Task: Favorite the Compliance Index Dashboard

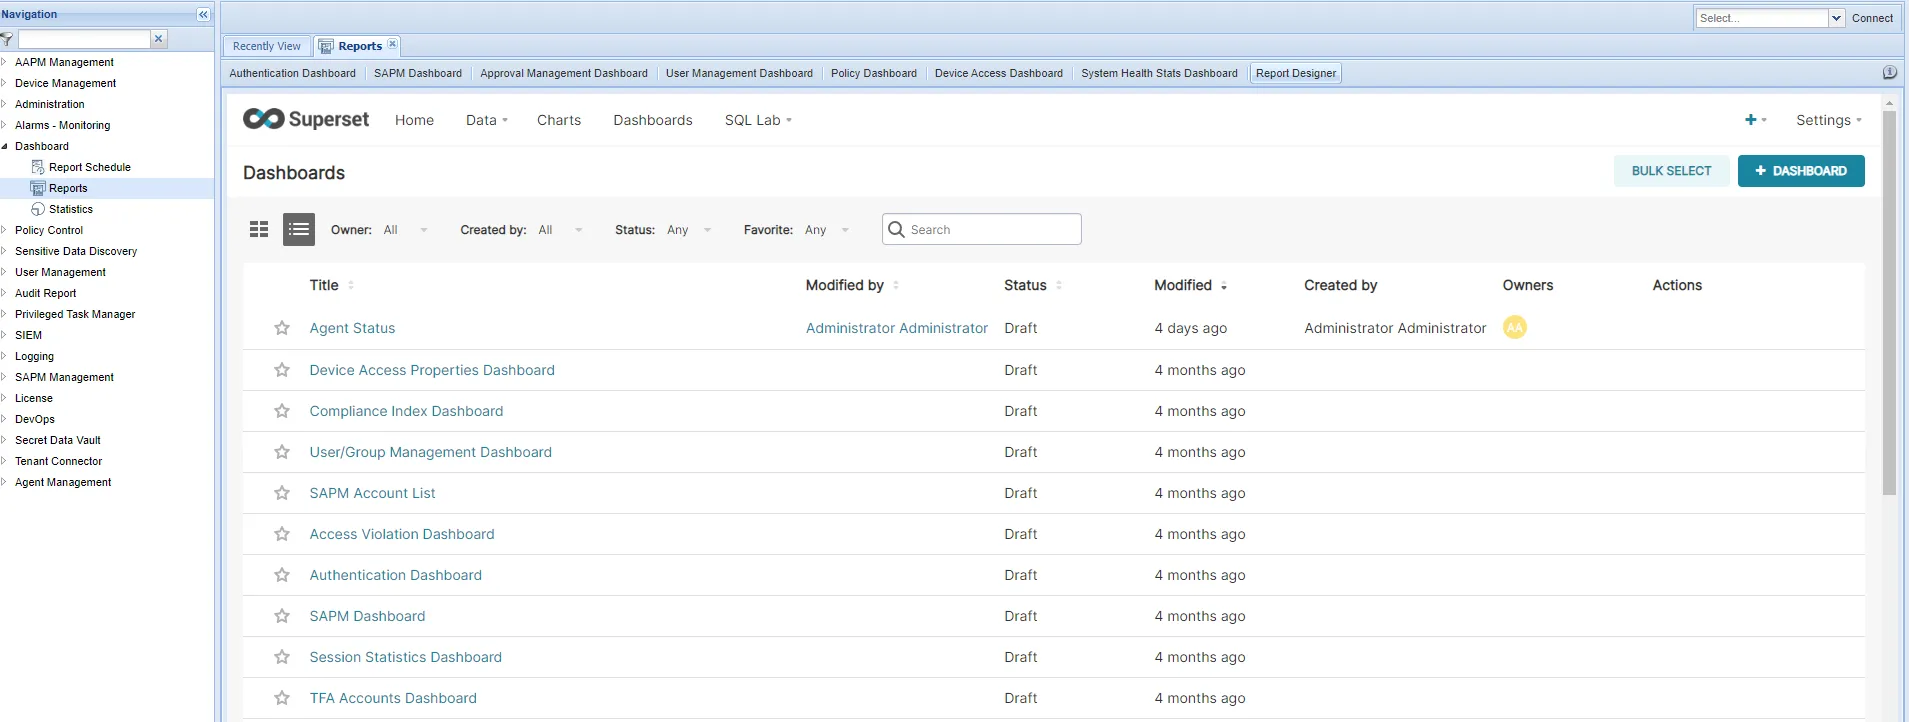Action: click(282, 411)
